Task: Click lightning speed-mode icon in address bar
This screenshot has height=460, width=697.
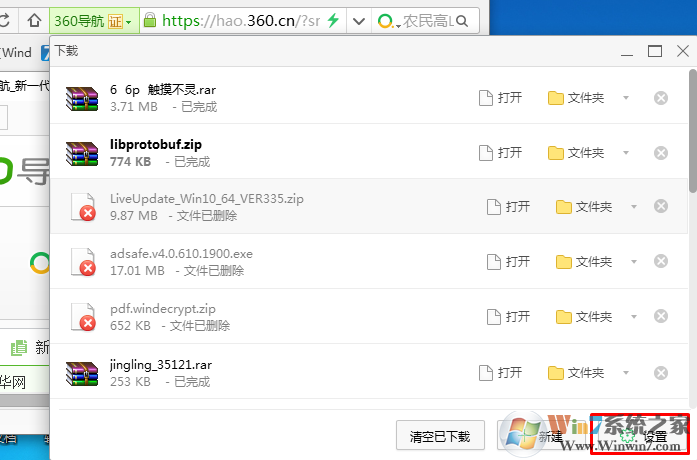Action: pos(333,20)
